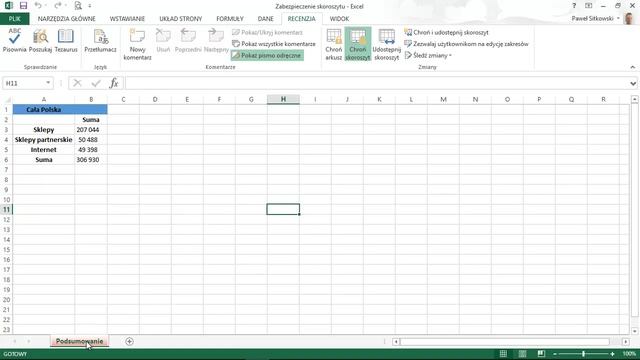Open the Poszukaj research tool
This screenshot has width=640, height=360.
click(40, 41)
